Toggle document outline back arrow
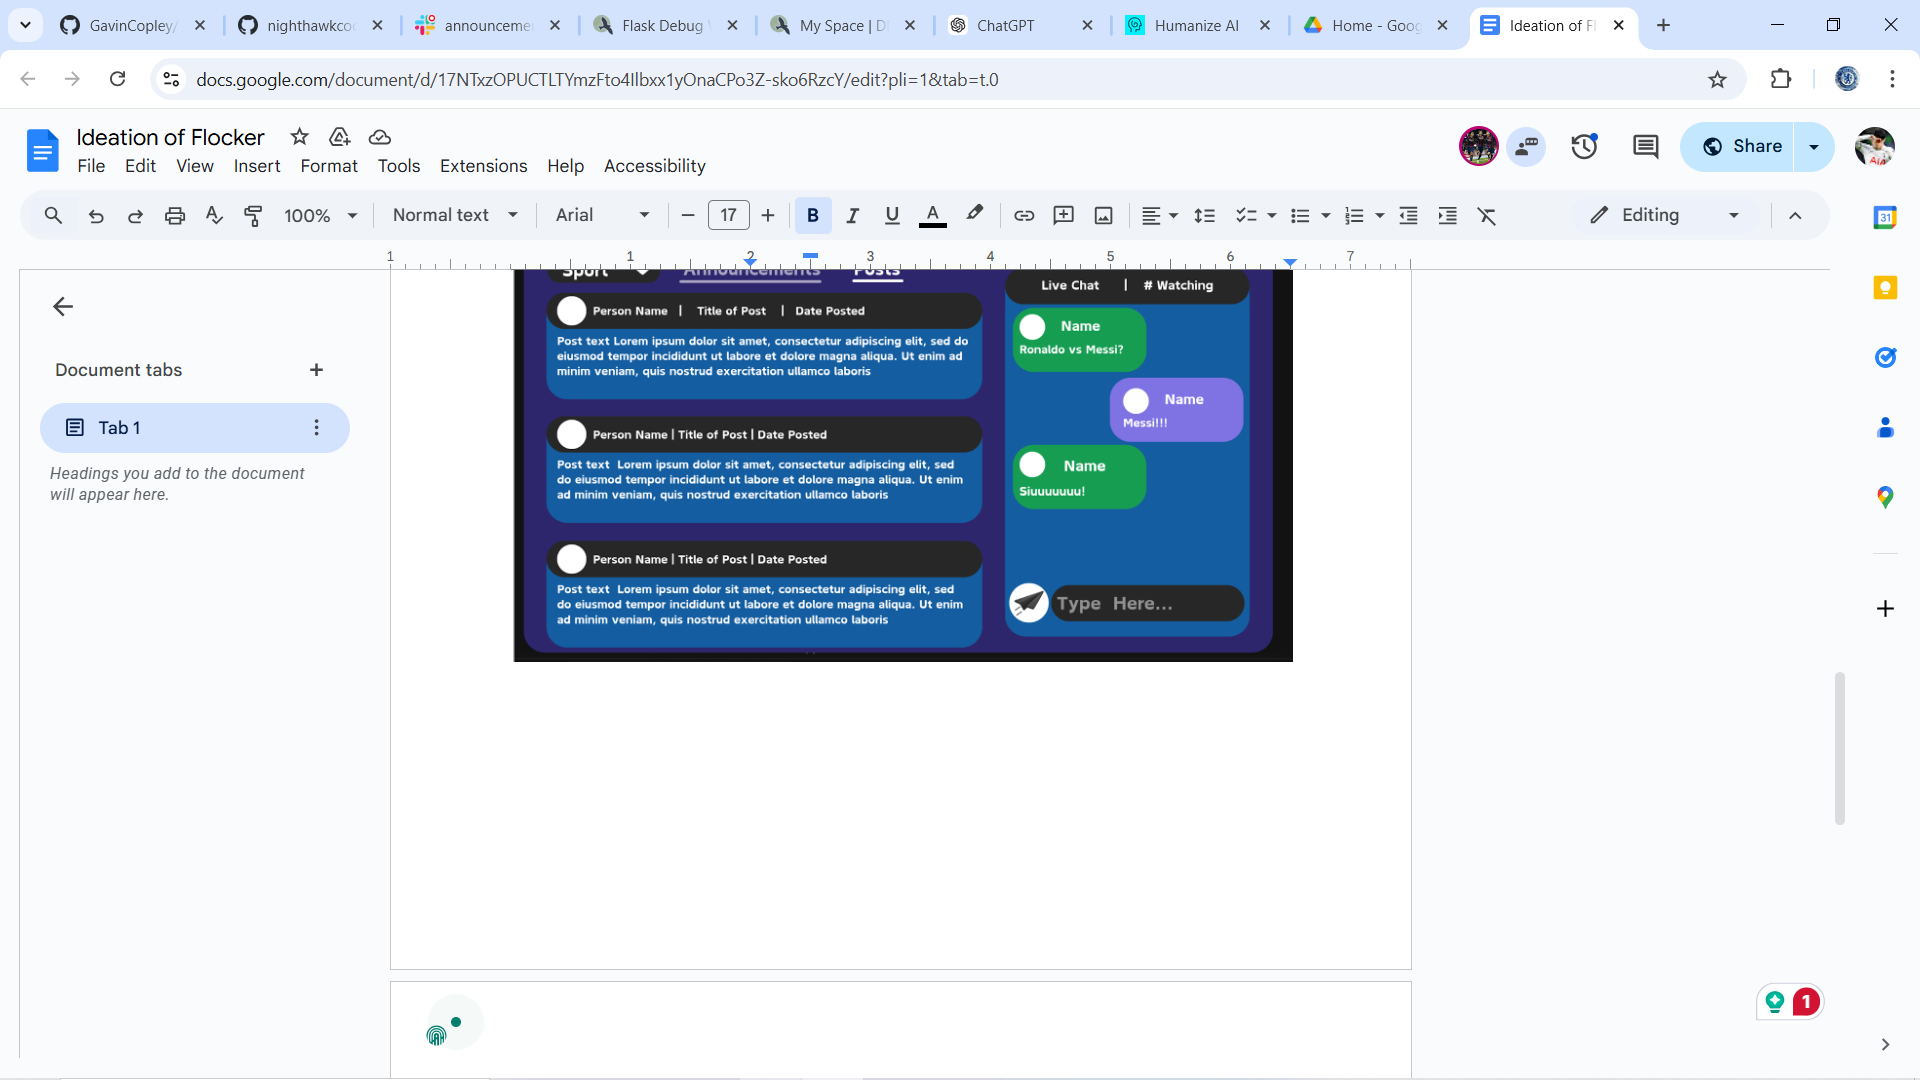Screen dimensions: 1920x1080 [62, 306]
